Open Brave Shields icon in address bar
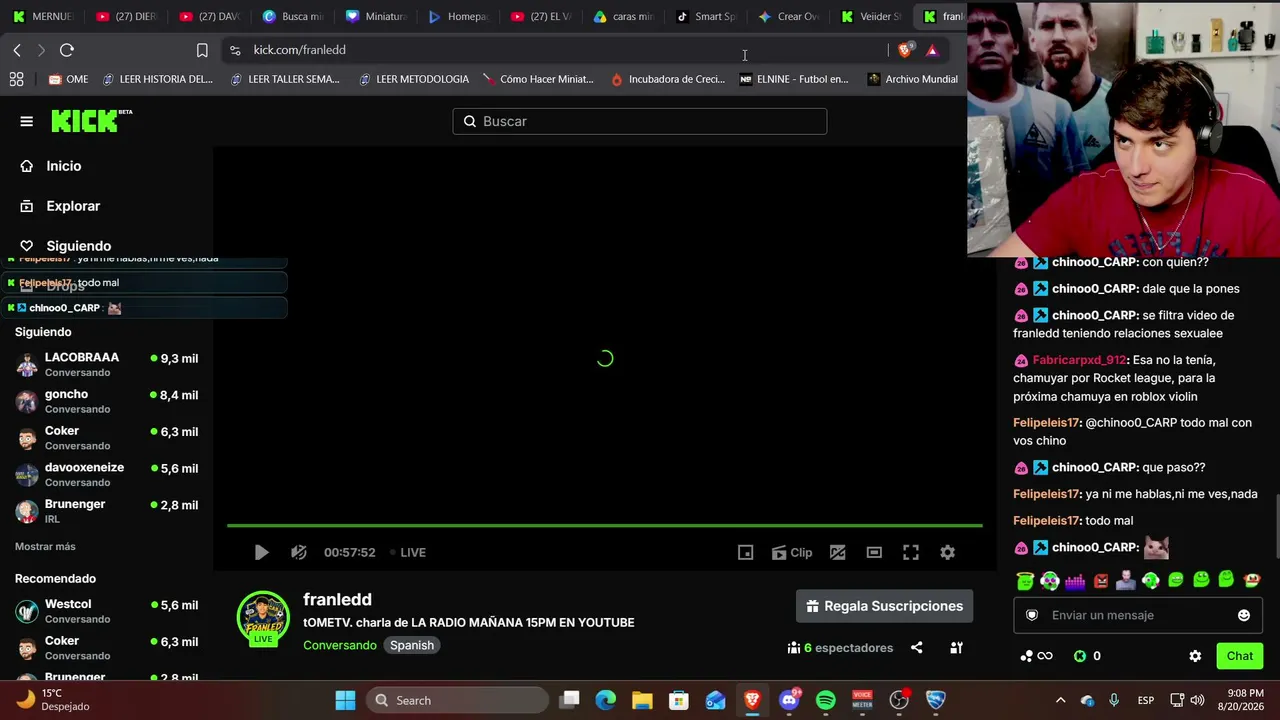This screenshot has width=1280, height=720. (905, 50)
